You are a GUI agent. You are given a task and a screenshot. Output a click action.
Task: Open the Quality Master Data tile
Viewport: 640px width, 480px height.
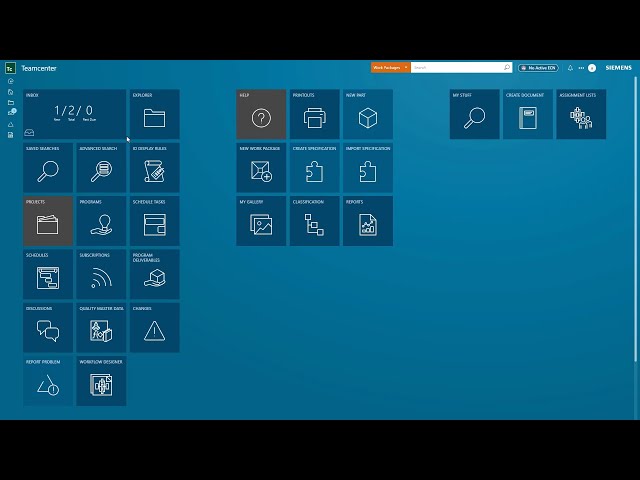(x=101, y=328)
